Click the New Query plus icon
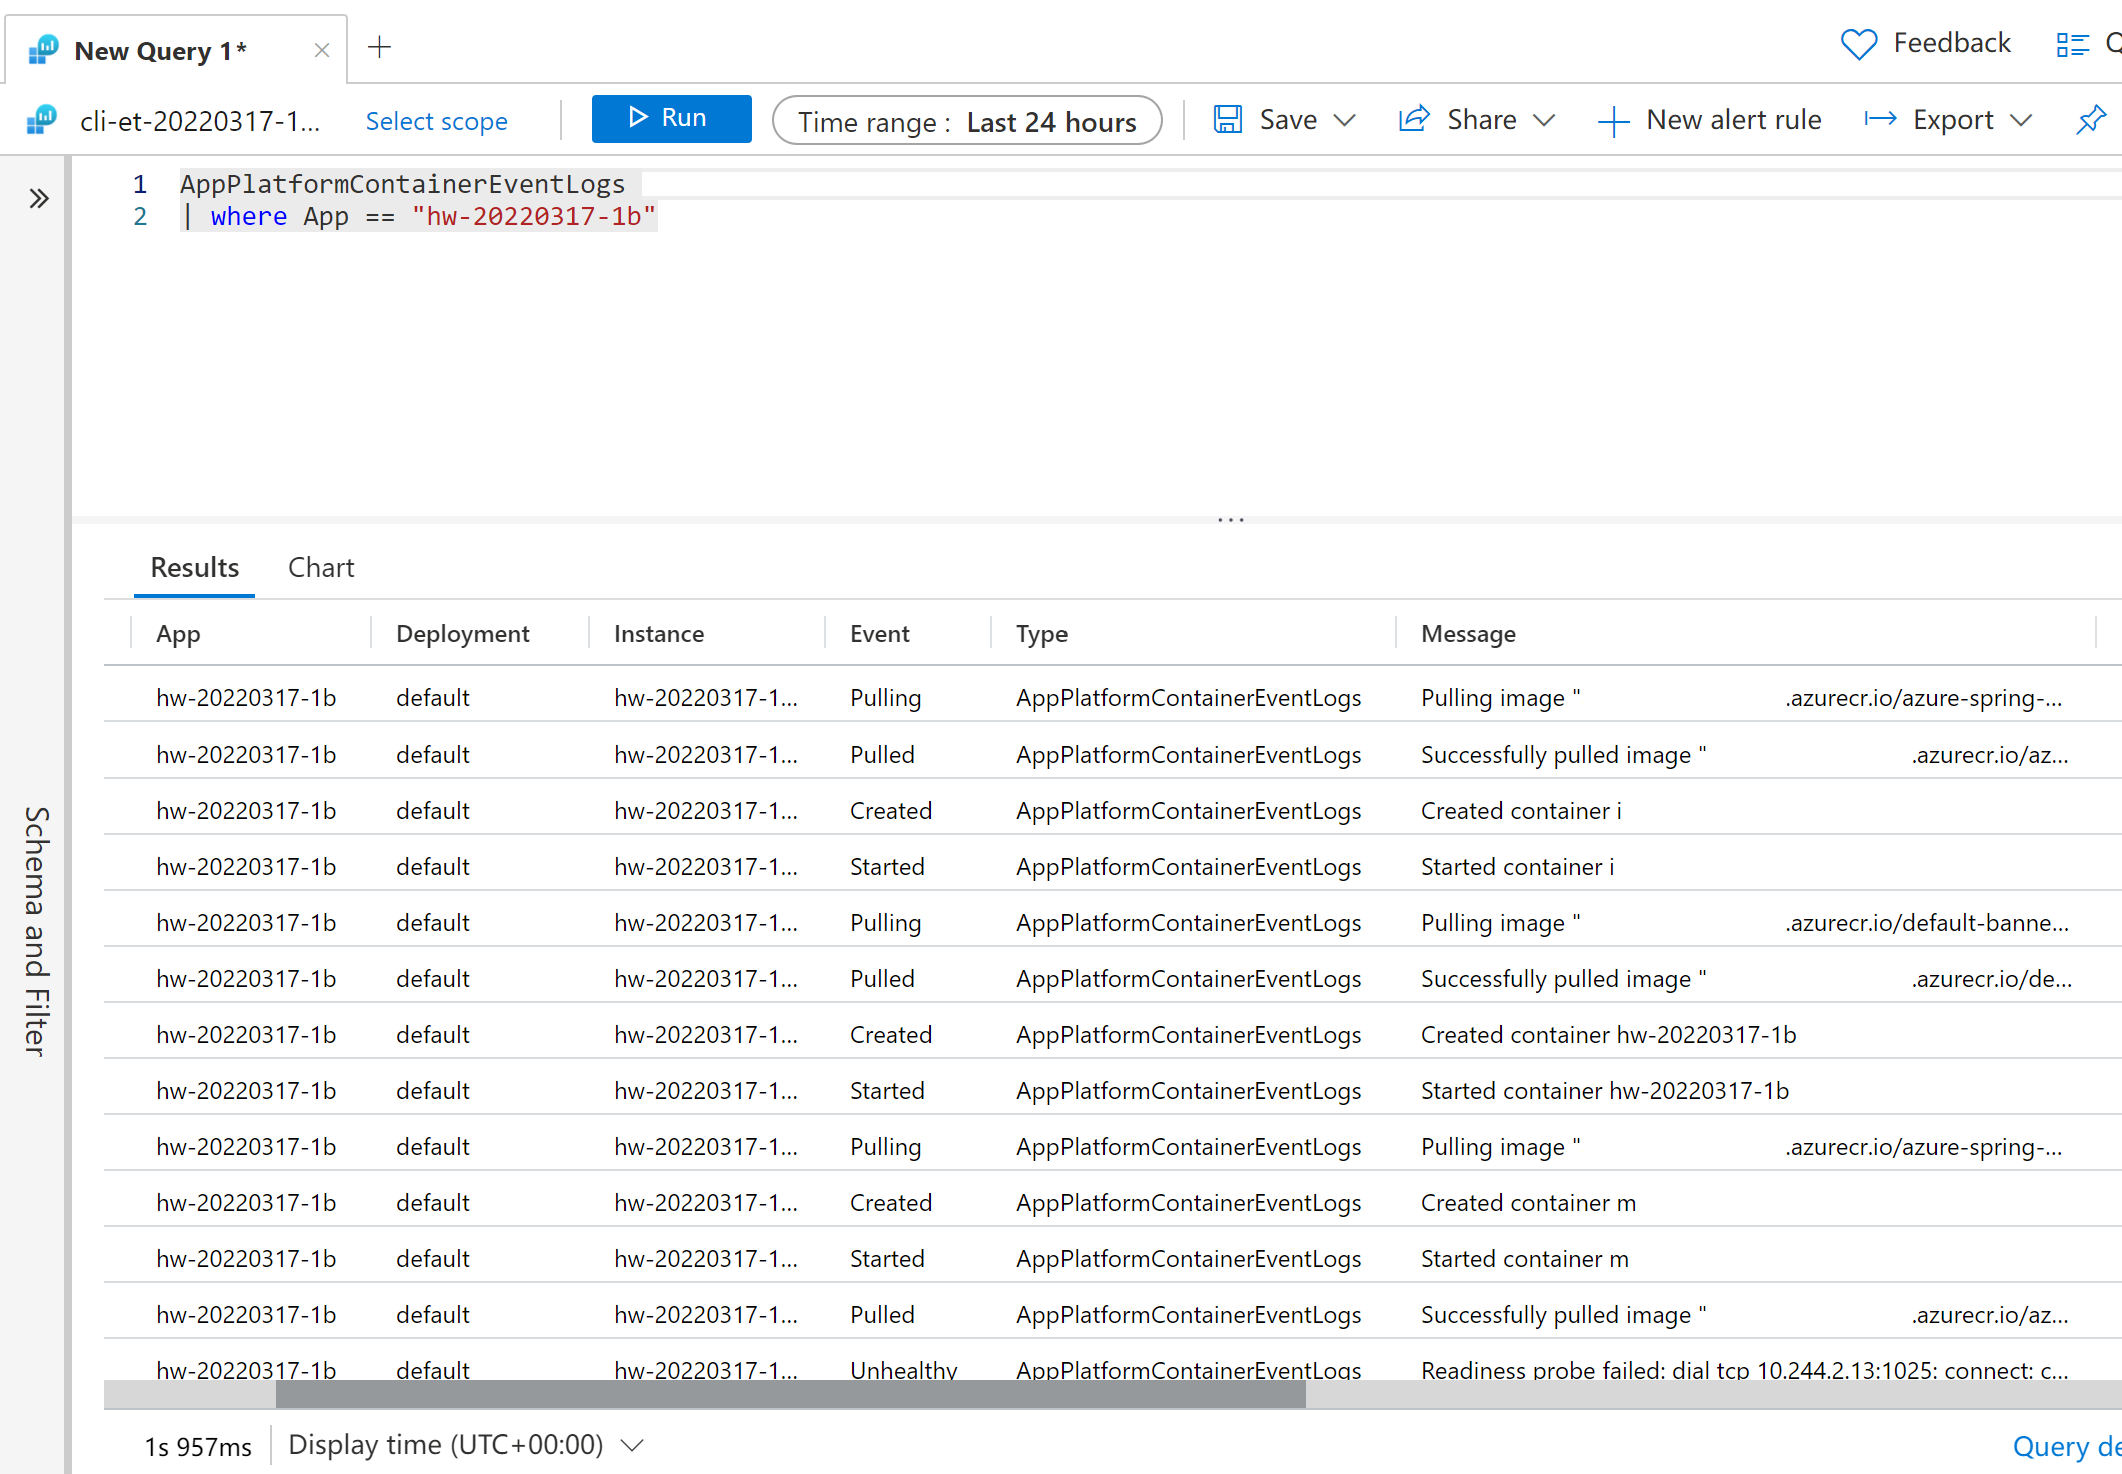2122x1474 pixels. [x=379, y=45]
